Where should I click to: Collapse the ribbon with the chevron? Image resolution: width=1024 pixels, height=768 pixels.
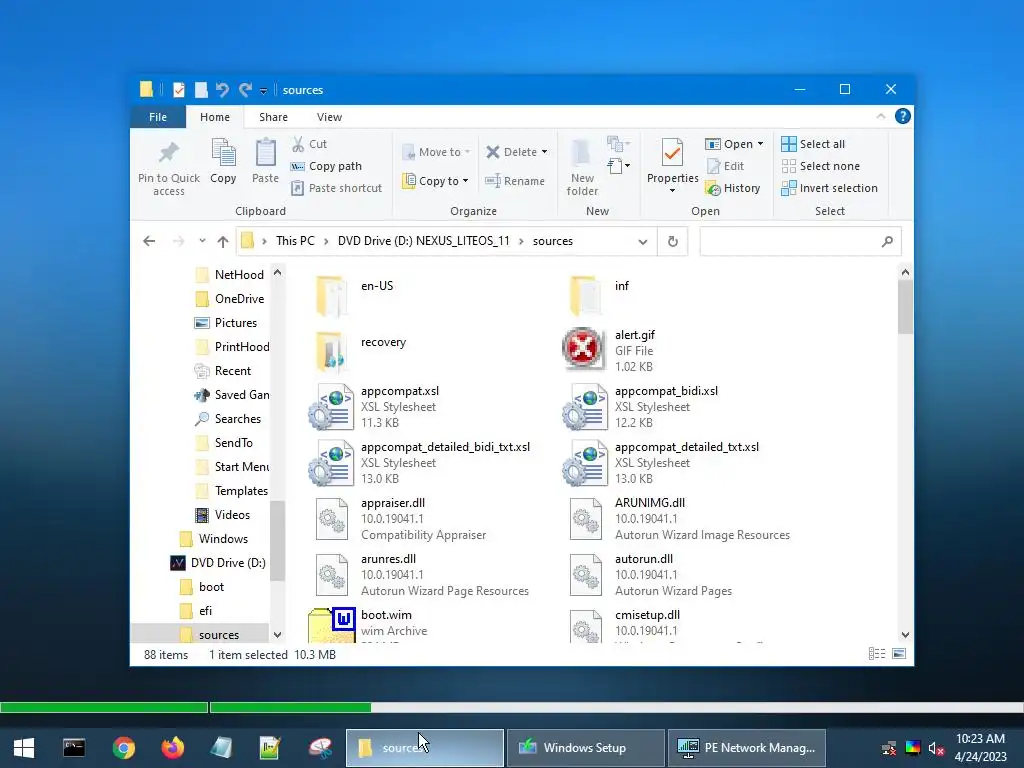(x=880, y=116)
